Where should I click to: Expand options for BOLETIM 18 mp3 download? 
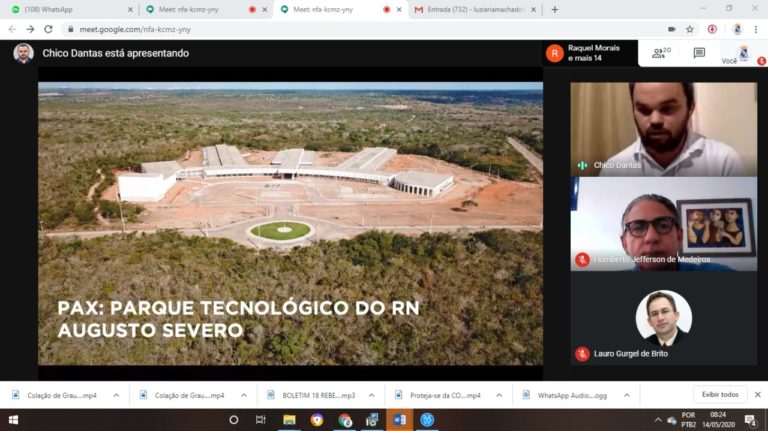371,395
